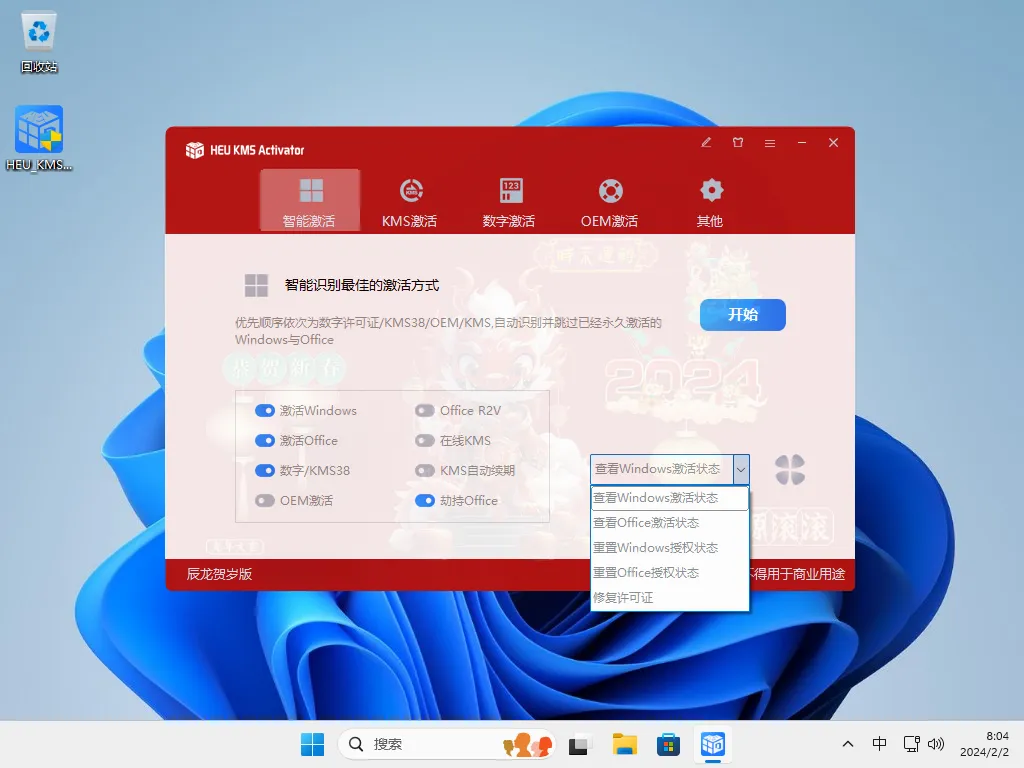The height and width of the screenshot is (768, 1024).
Task: Open the Recycle Bin desktop icon
Action: tap(39, 41)
